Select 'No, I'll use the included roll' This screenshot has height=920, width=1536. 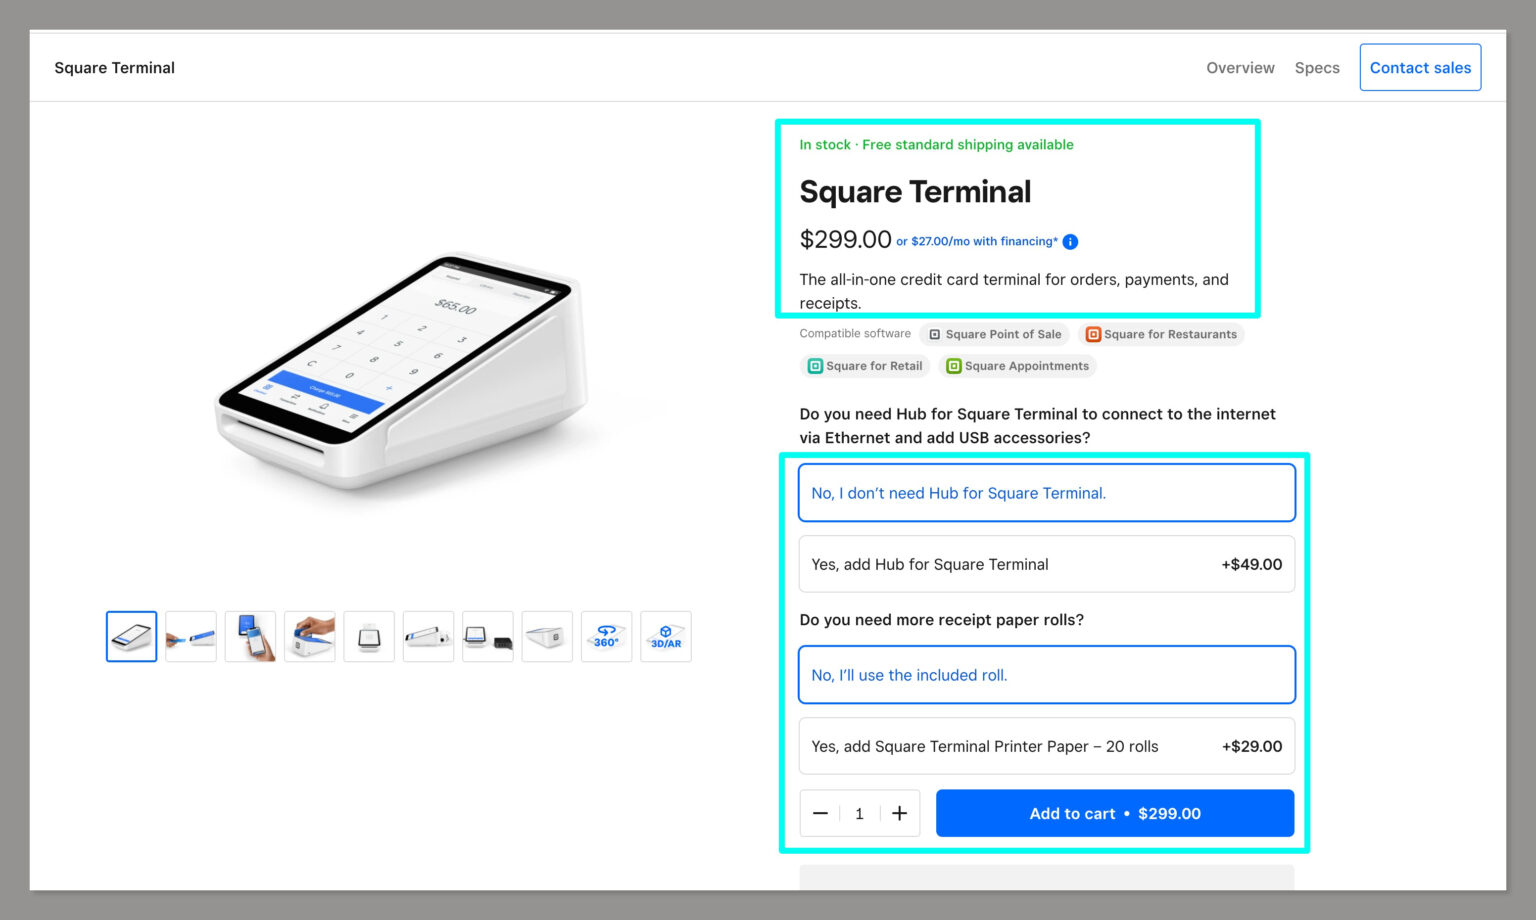point(1046,674)
